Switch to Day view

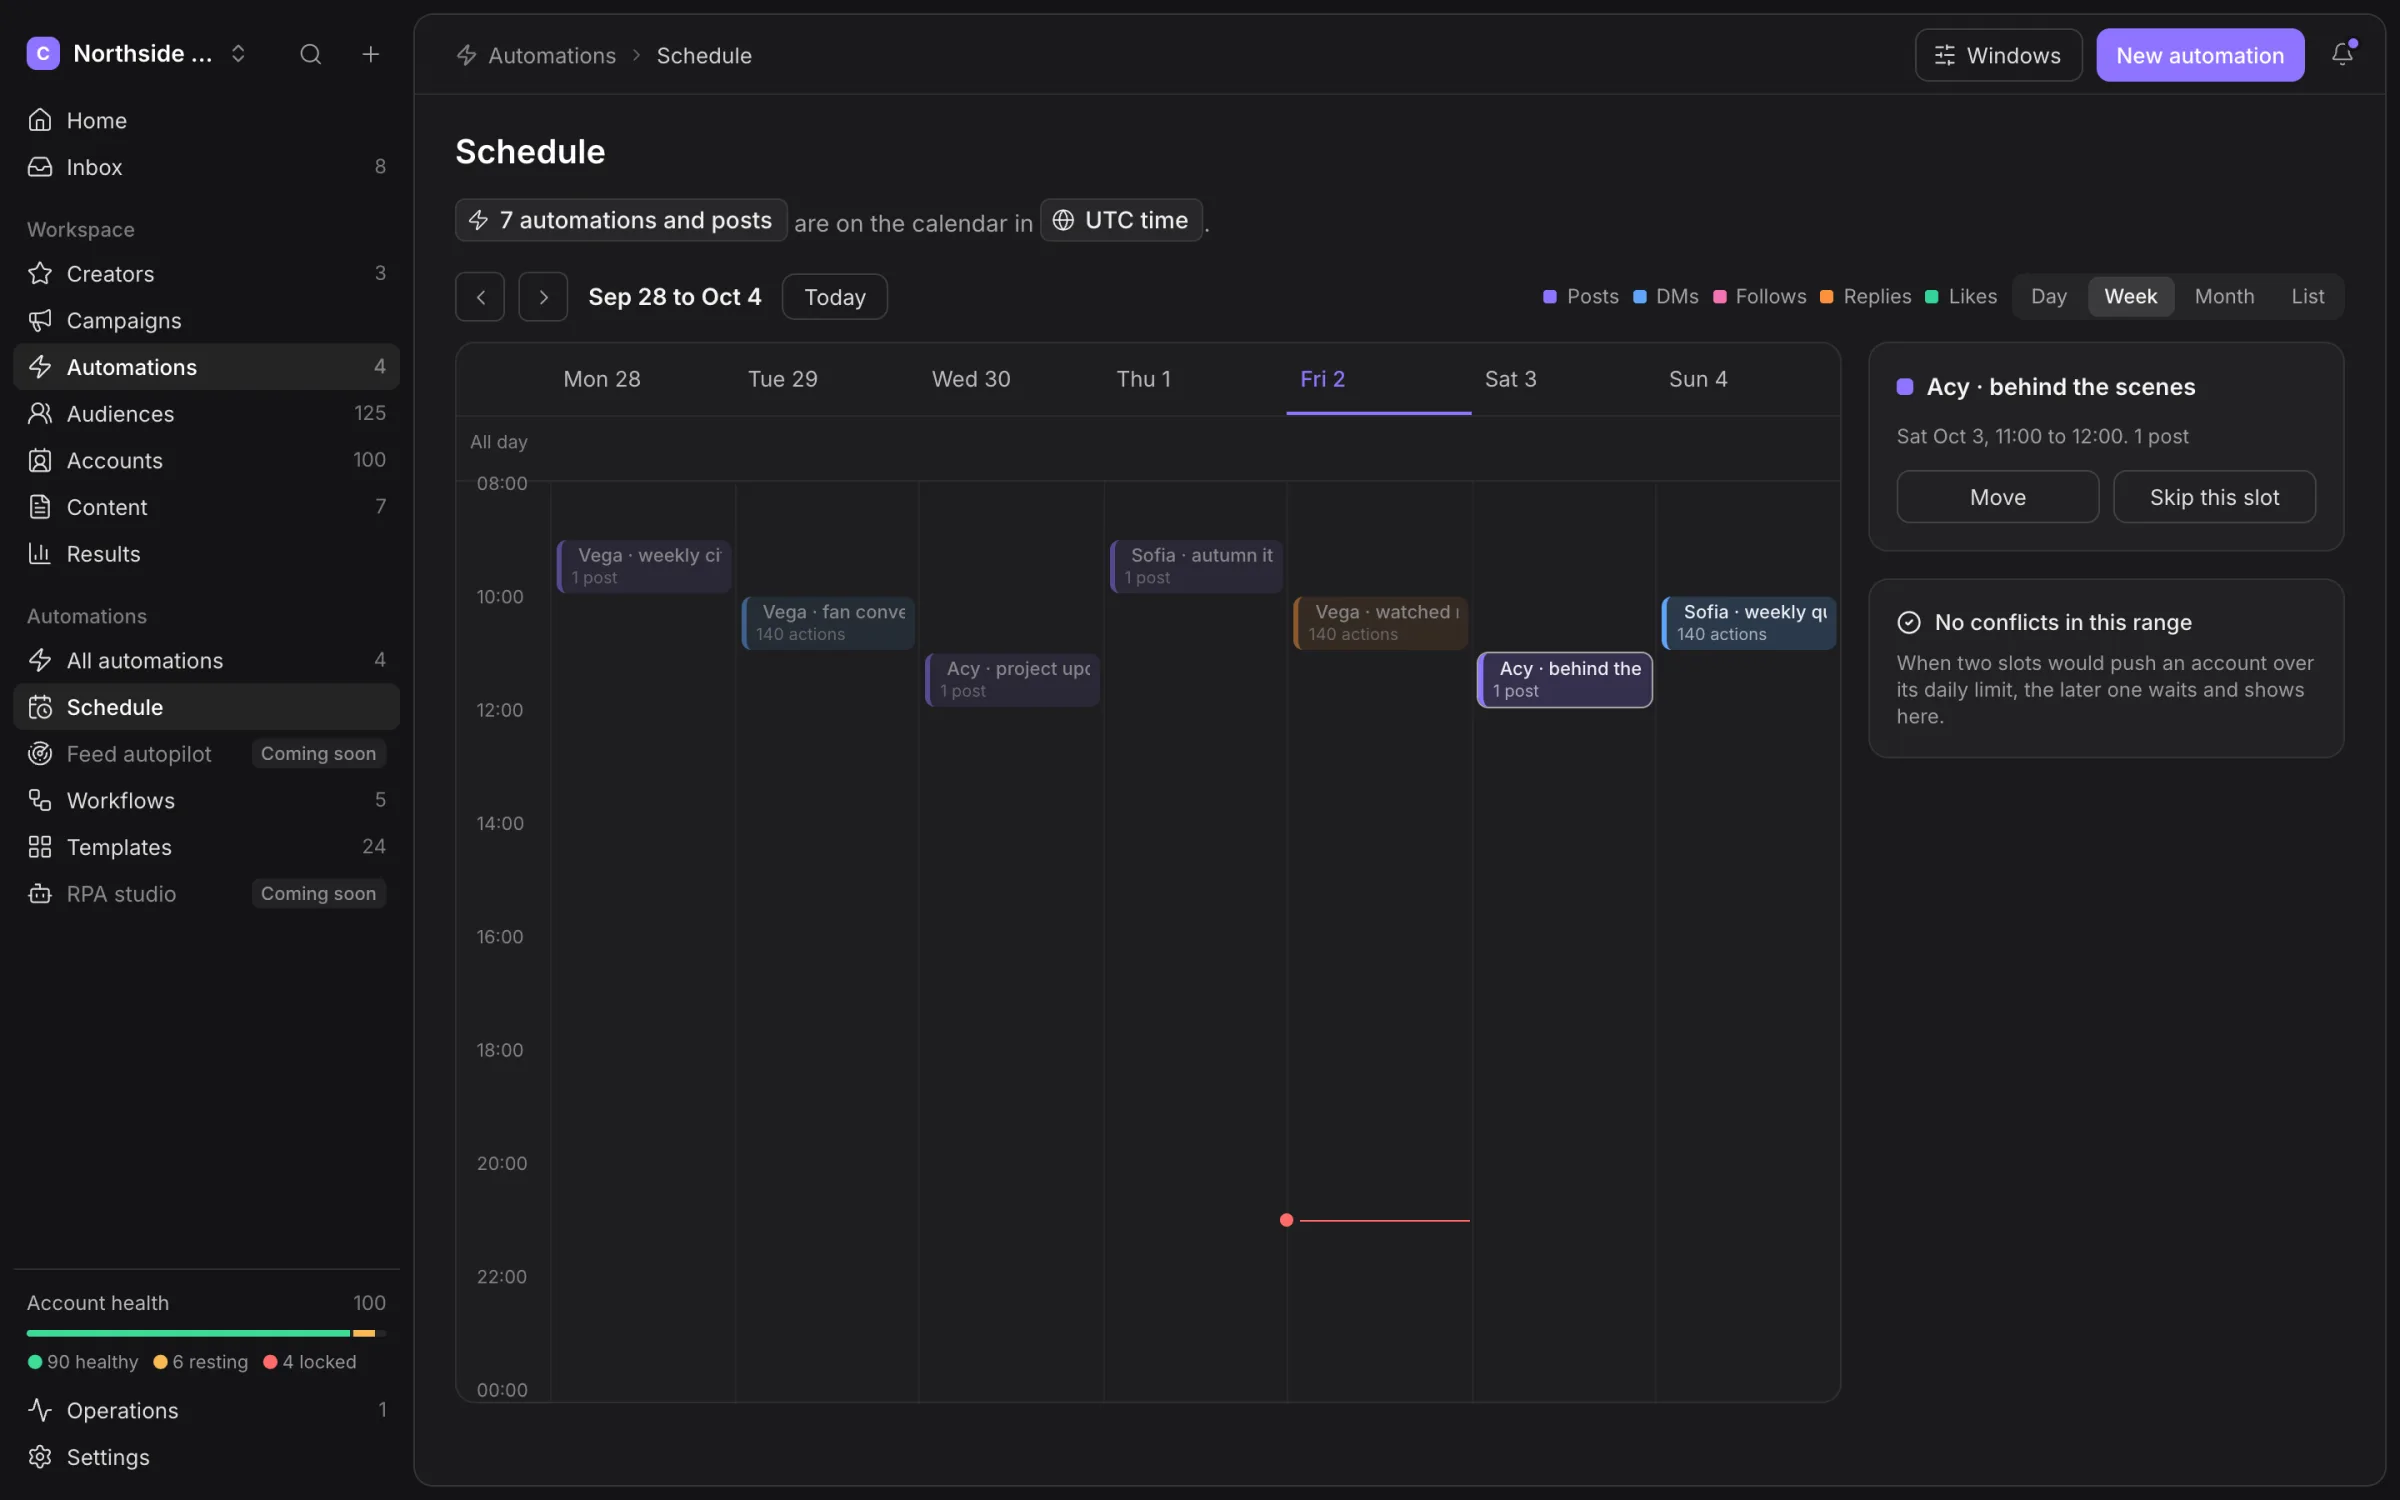pyautogui.click(x=2048, y=296)
